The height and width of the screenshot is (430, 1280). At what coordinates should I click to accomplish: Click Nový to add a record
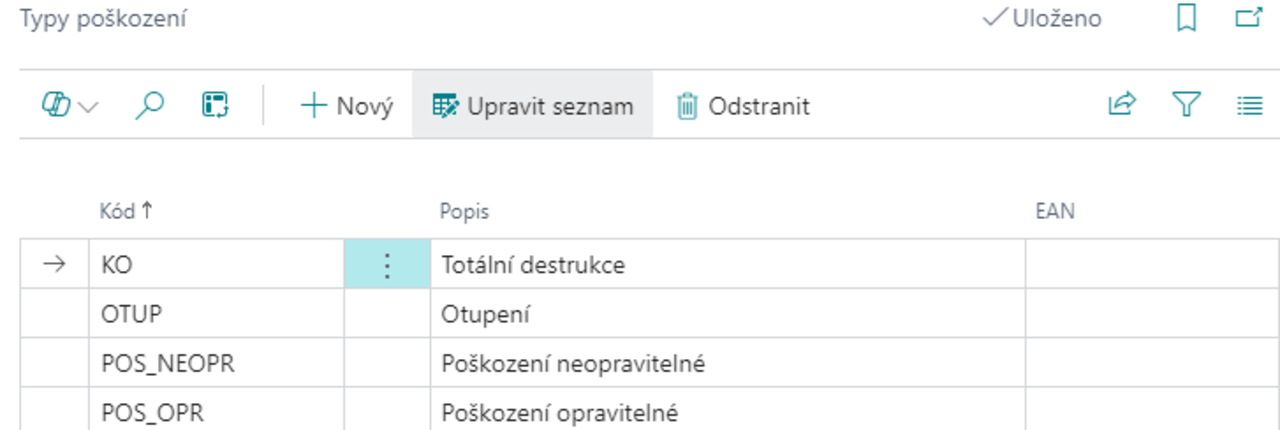click(347, 105)
